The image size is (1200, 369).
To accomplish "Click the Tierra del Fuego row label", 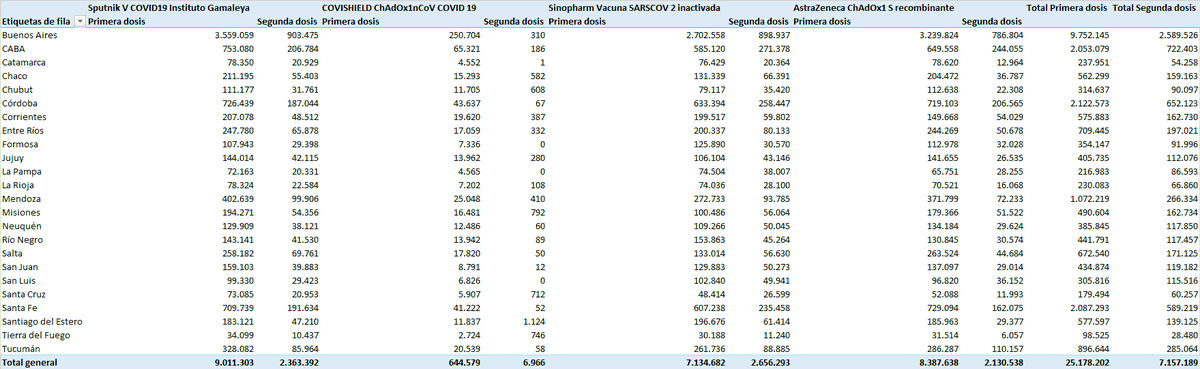I will pos(33,336).
